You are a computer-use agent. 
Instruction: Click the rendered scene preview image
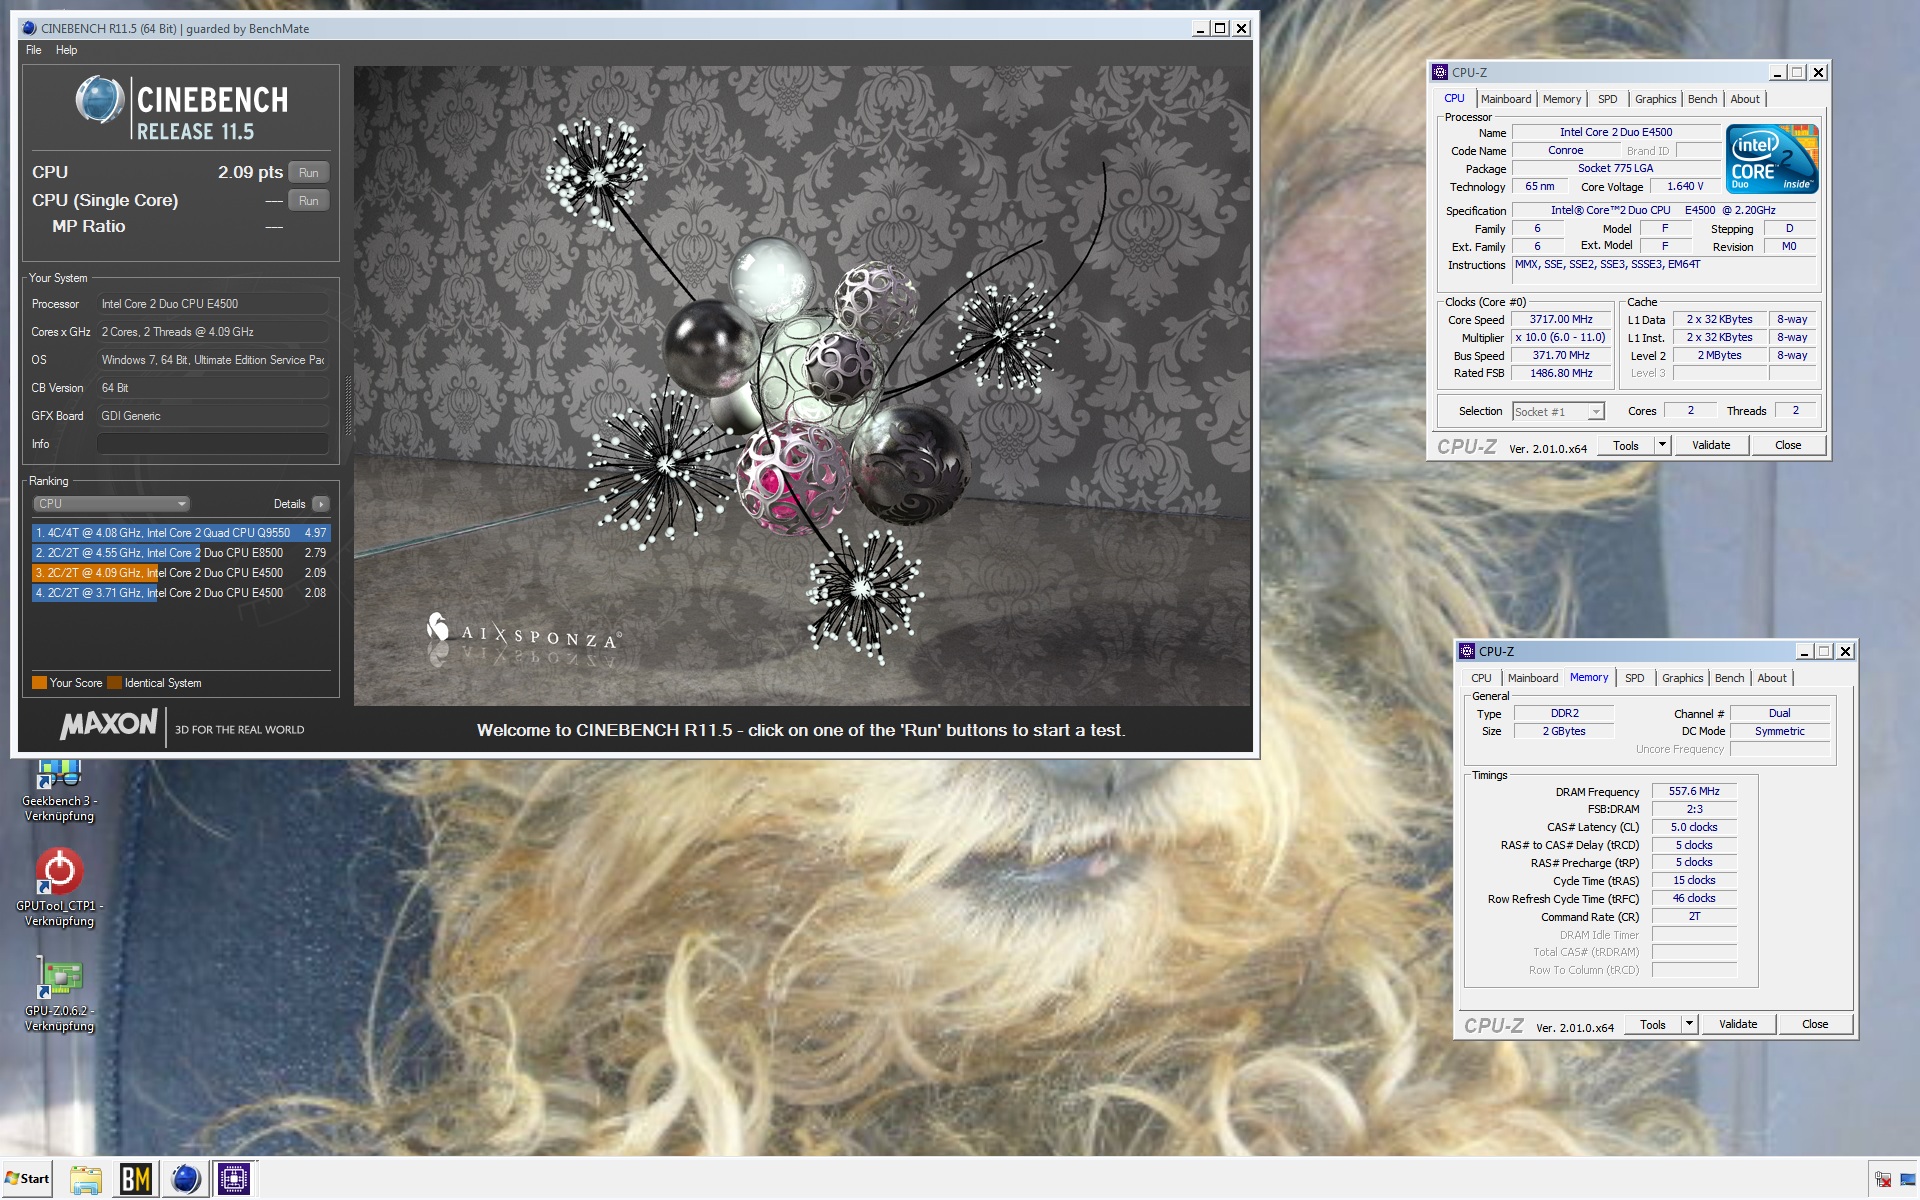pos(802,386)
